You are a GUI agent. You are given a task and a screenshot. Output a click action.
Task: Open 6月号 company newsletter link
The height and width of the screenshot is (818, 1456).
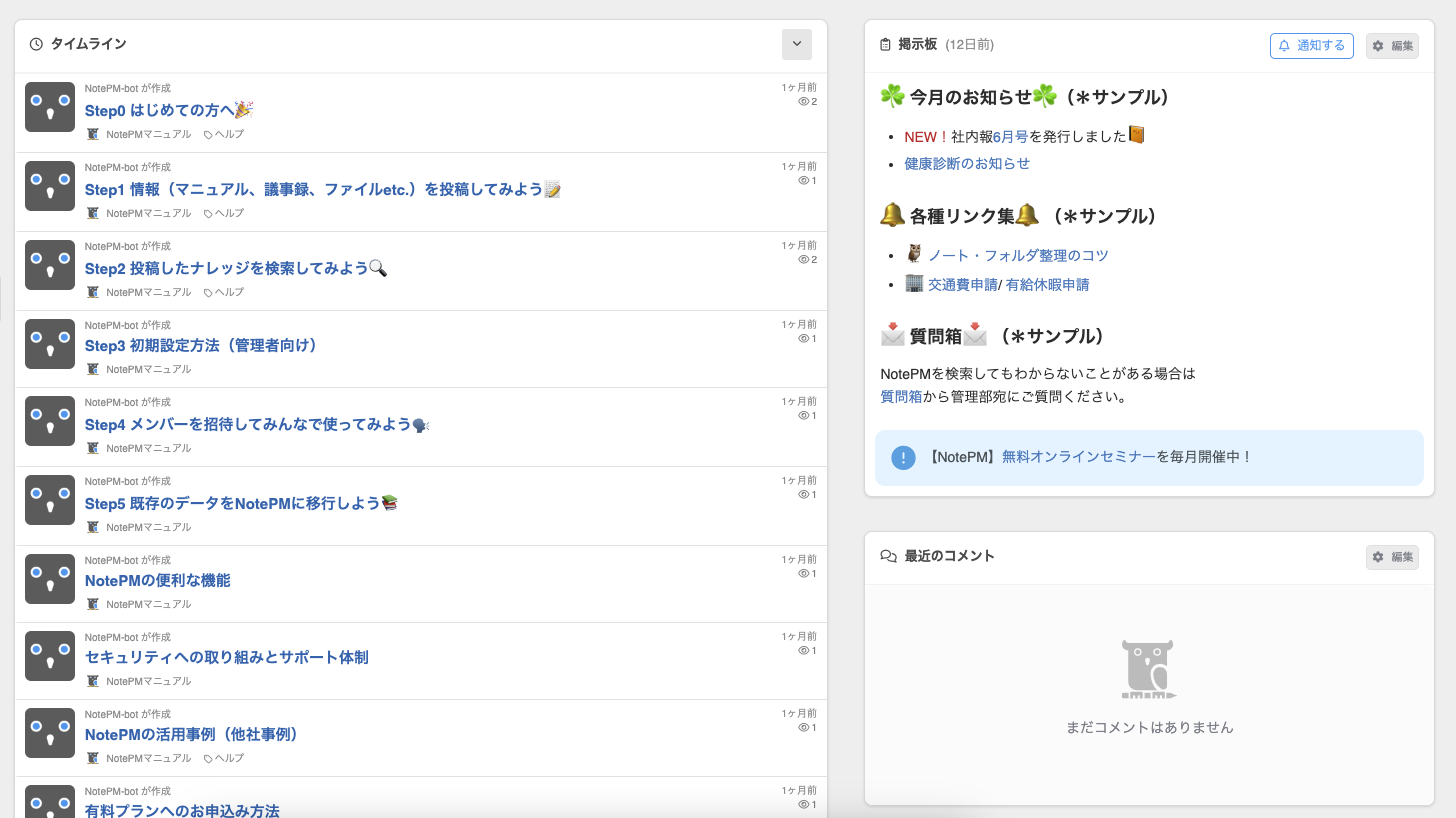1010,136
